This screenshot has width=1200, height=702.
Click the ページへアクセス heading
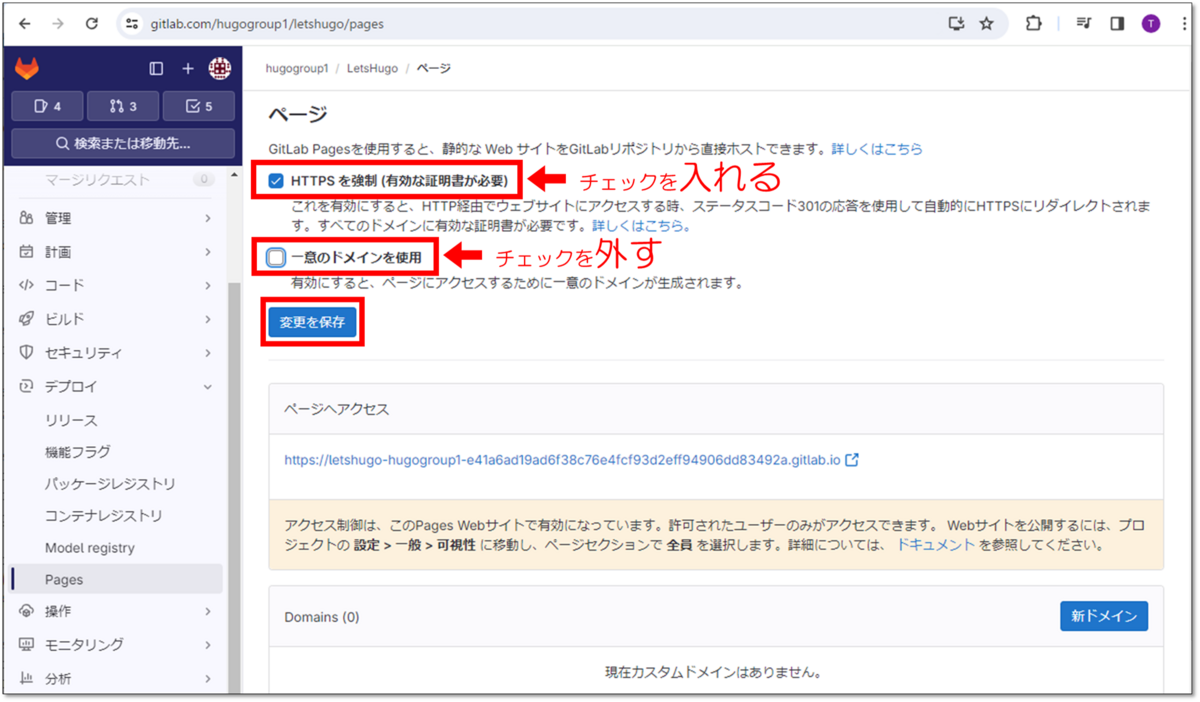coord(337,410)
